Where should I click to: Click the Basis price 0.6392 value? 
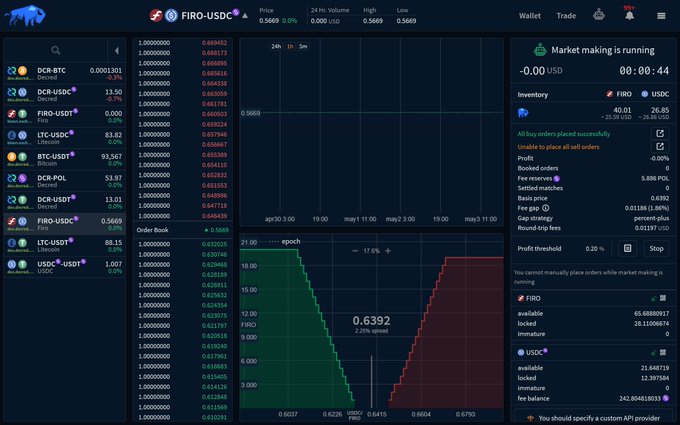660,198
